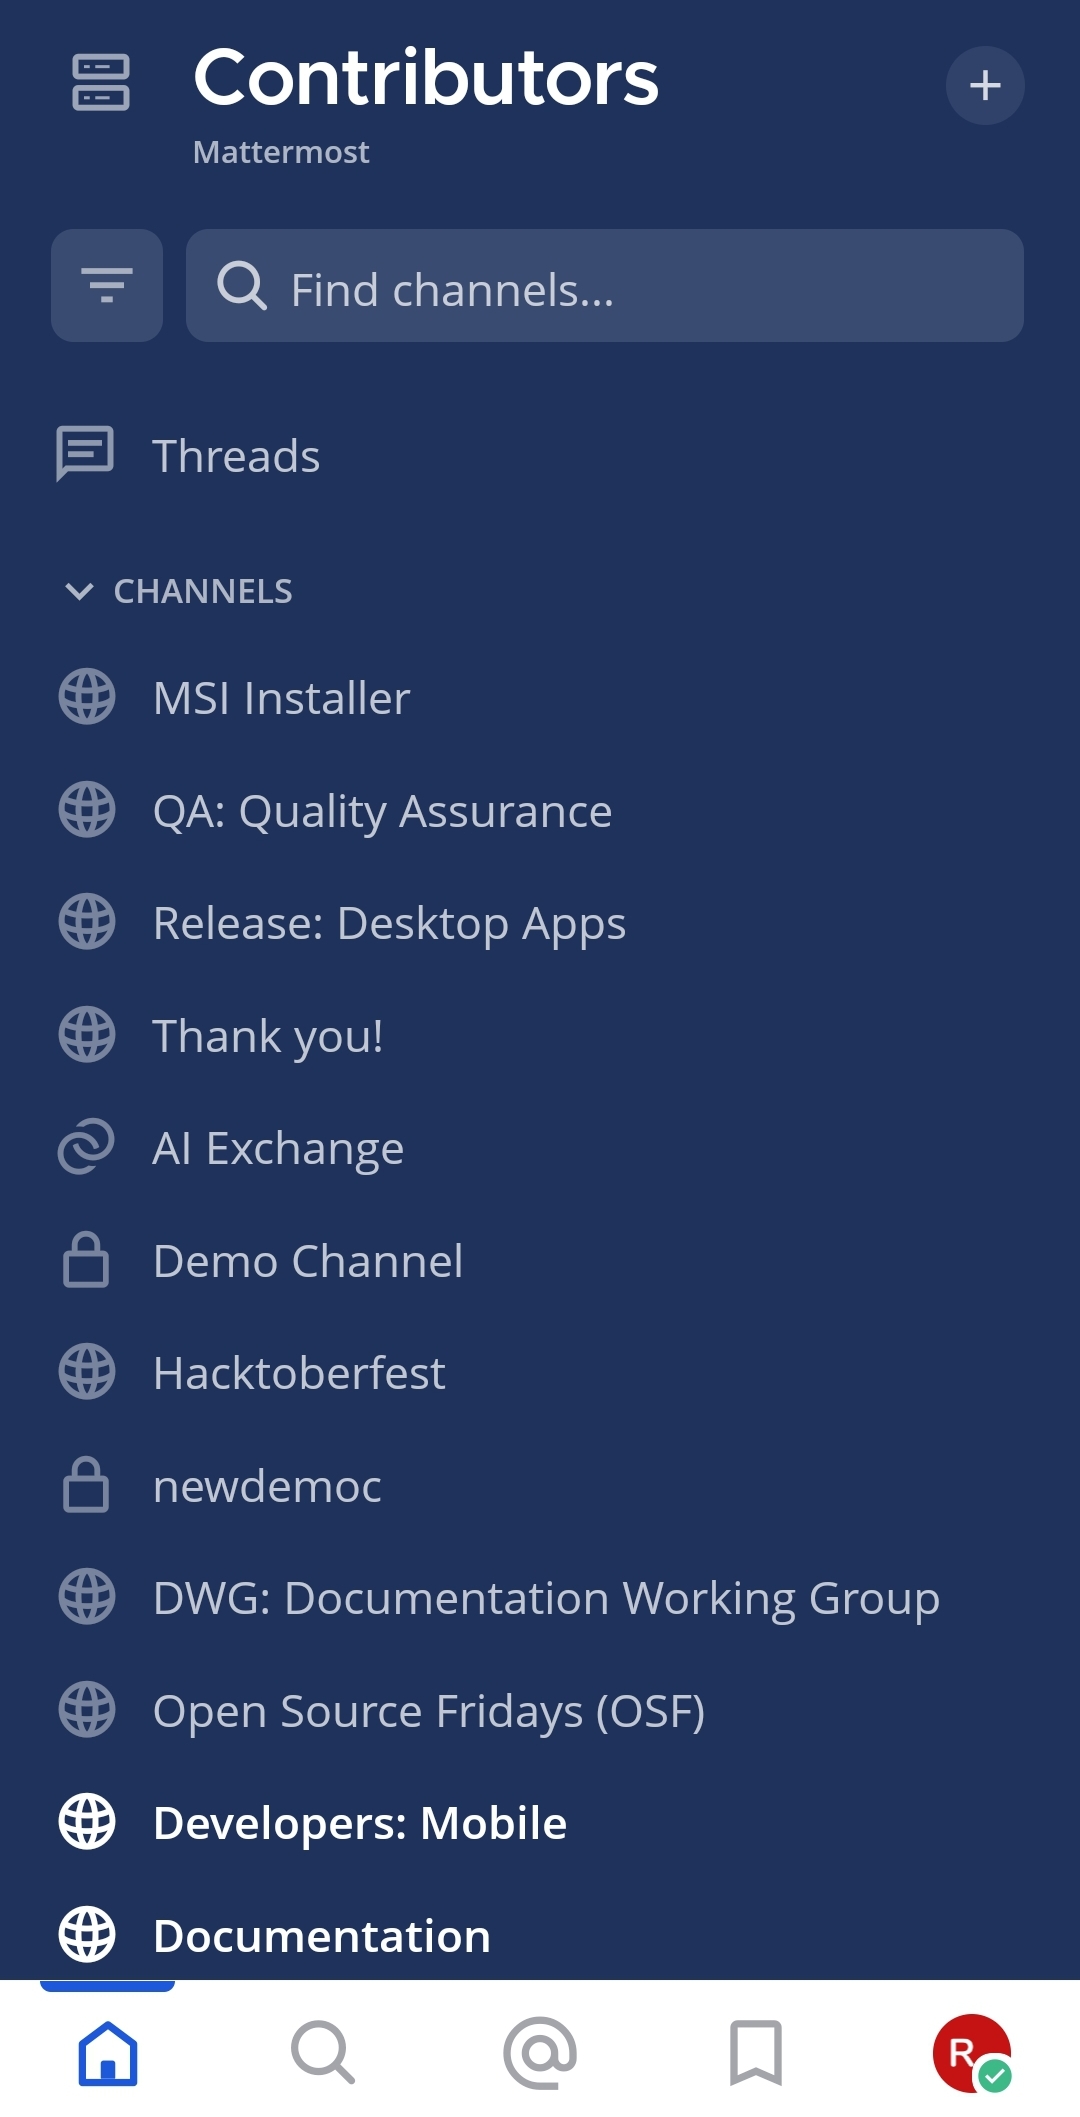Select Open Source Fridays (OSF) channel
The image size is (1080, 2117).
(429, 1711)
